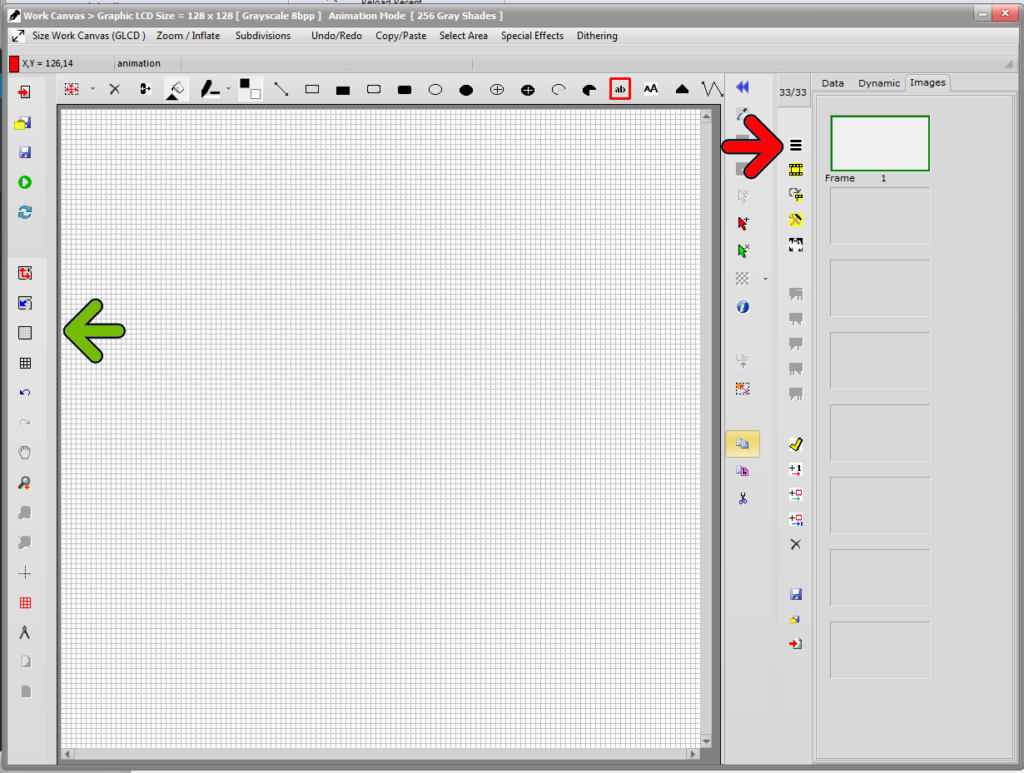Open the Special Effects menu

pyautogui.click(x=531, y=36)
